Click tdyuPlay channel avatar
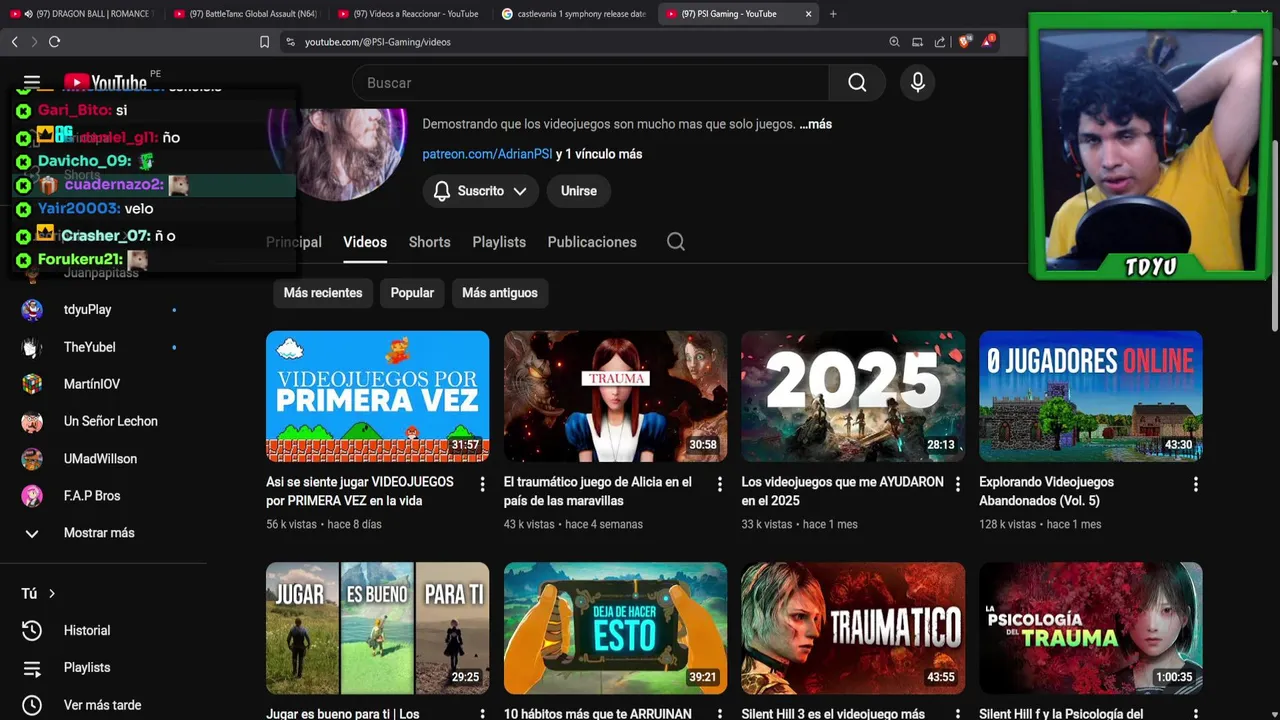The width and height of the screenshot is (1280, 720). (x=32, y=310)
